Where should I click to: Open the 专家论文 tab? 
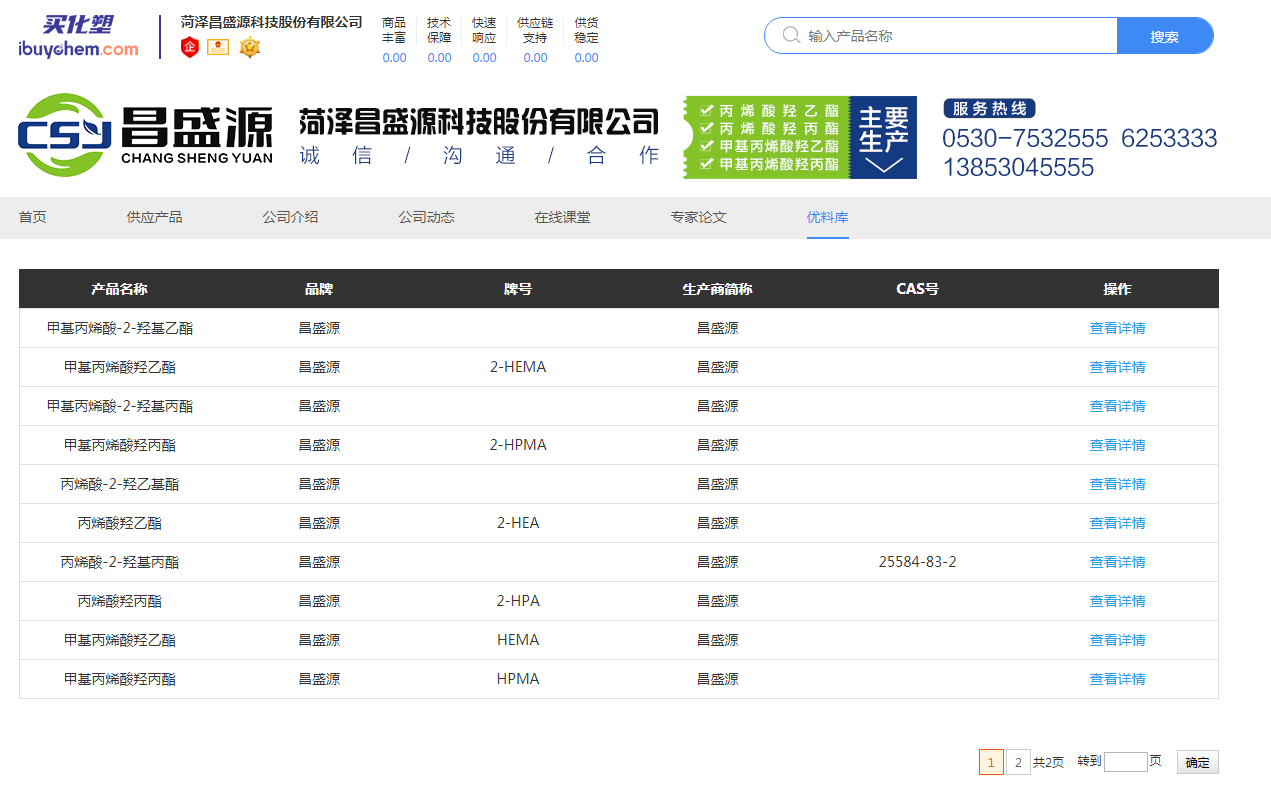(698, 217)
